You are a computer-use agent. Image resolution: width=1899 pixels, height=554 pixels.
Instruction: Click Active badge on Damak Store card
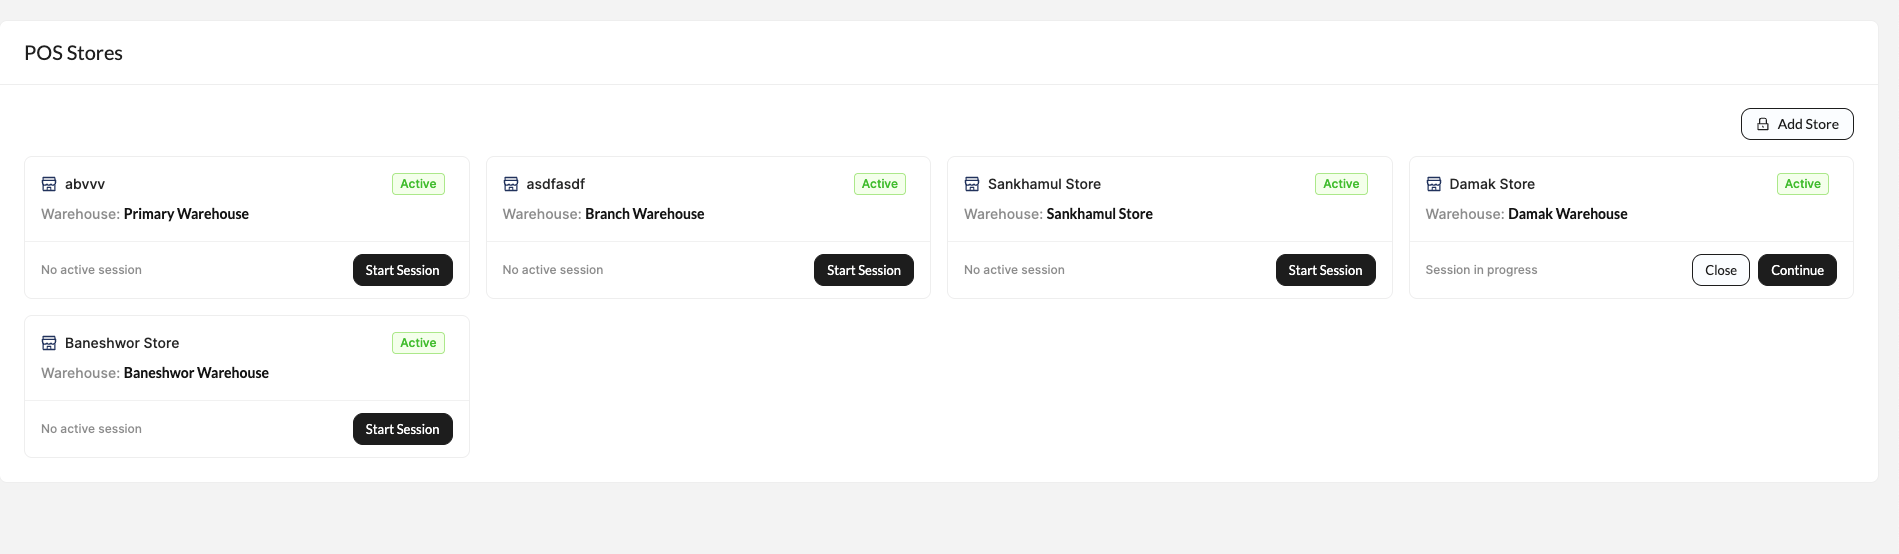(x=1802, y=184)
